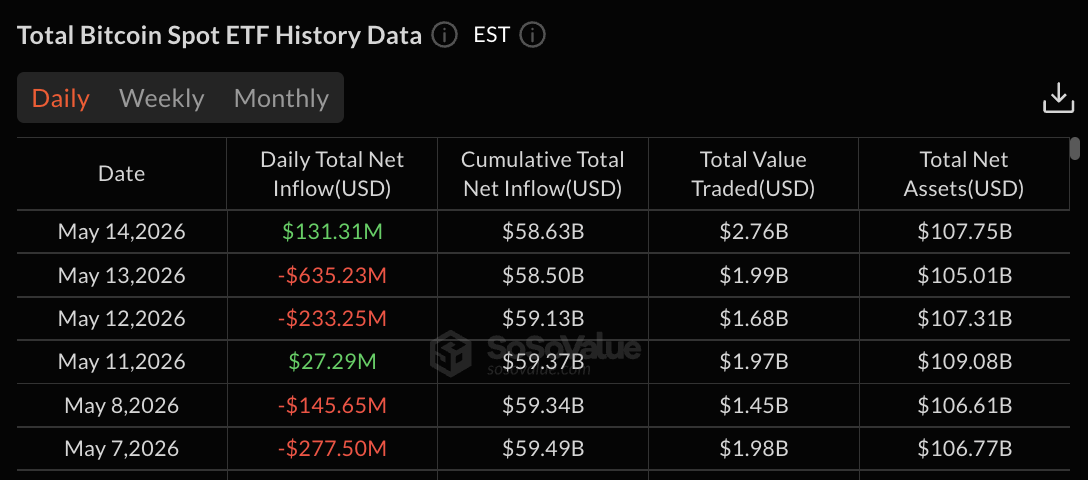Click value traded $1.68B

(x=754, y=318)
